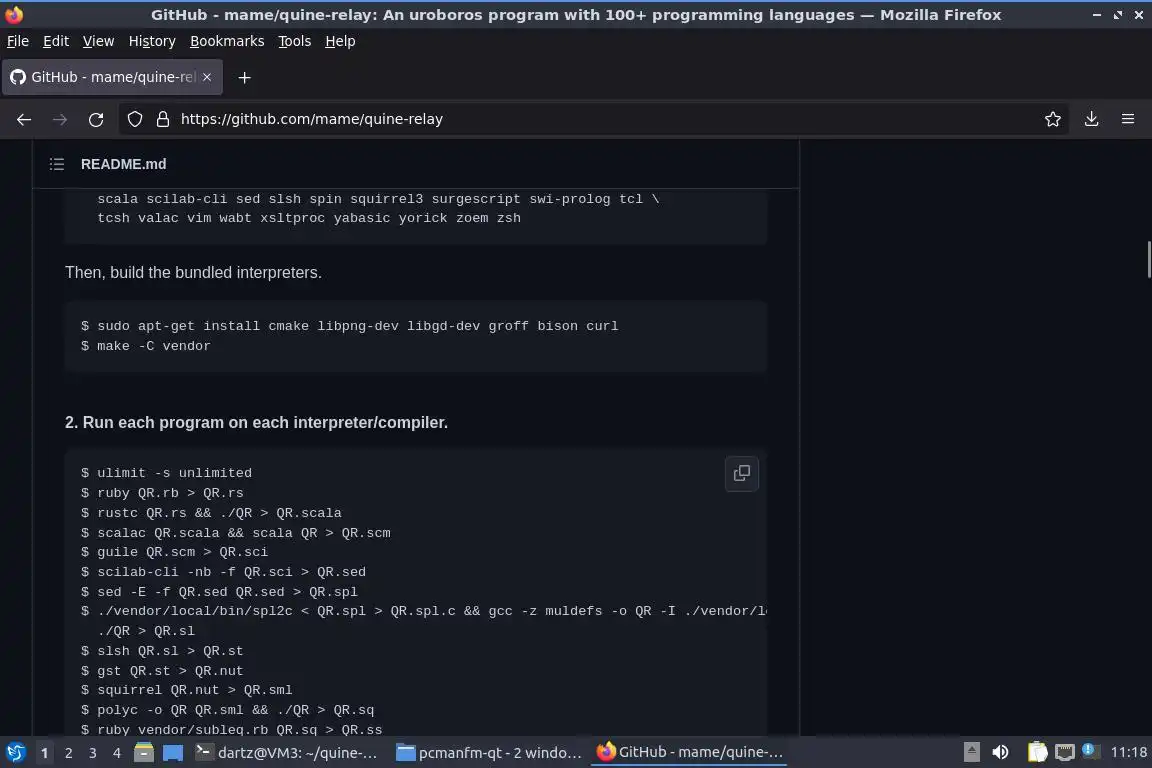Click the line '$ ulimit -s unlimited'

point(167,473)
